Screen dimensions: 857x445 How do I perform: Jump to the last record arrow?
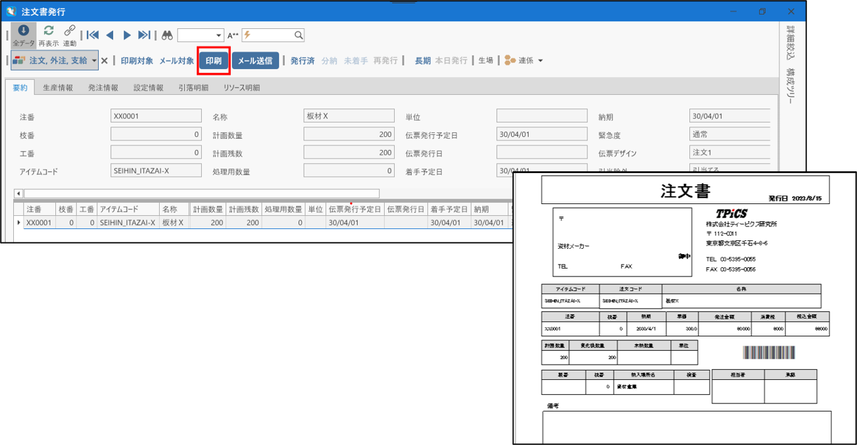point(144,35)
